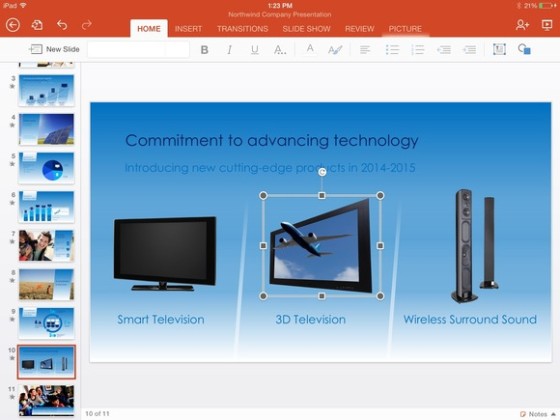This screenshot has width=560, height=420.
Task: Switch to the INSERT tab
Action: tap(188, 29)
